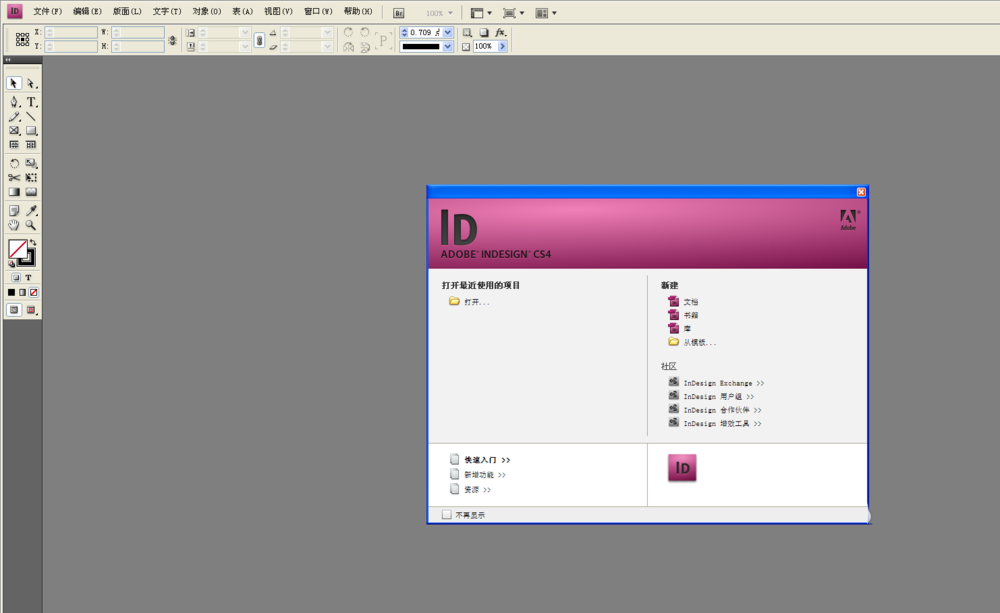Viewport: 1000px width, 613px height.
Task: Open the 文字(T) menu
Action: (x=167, y=11)
